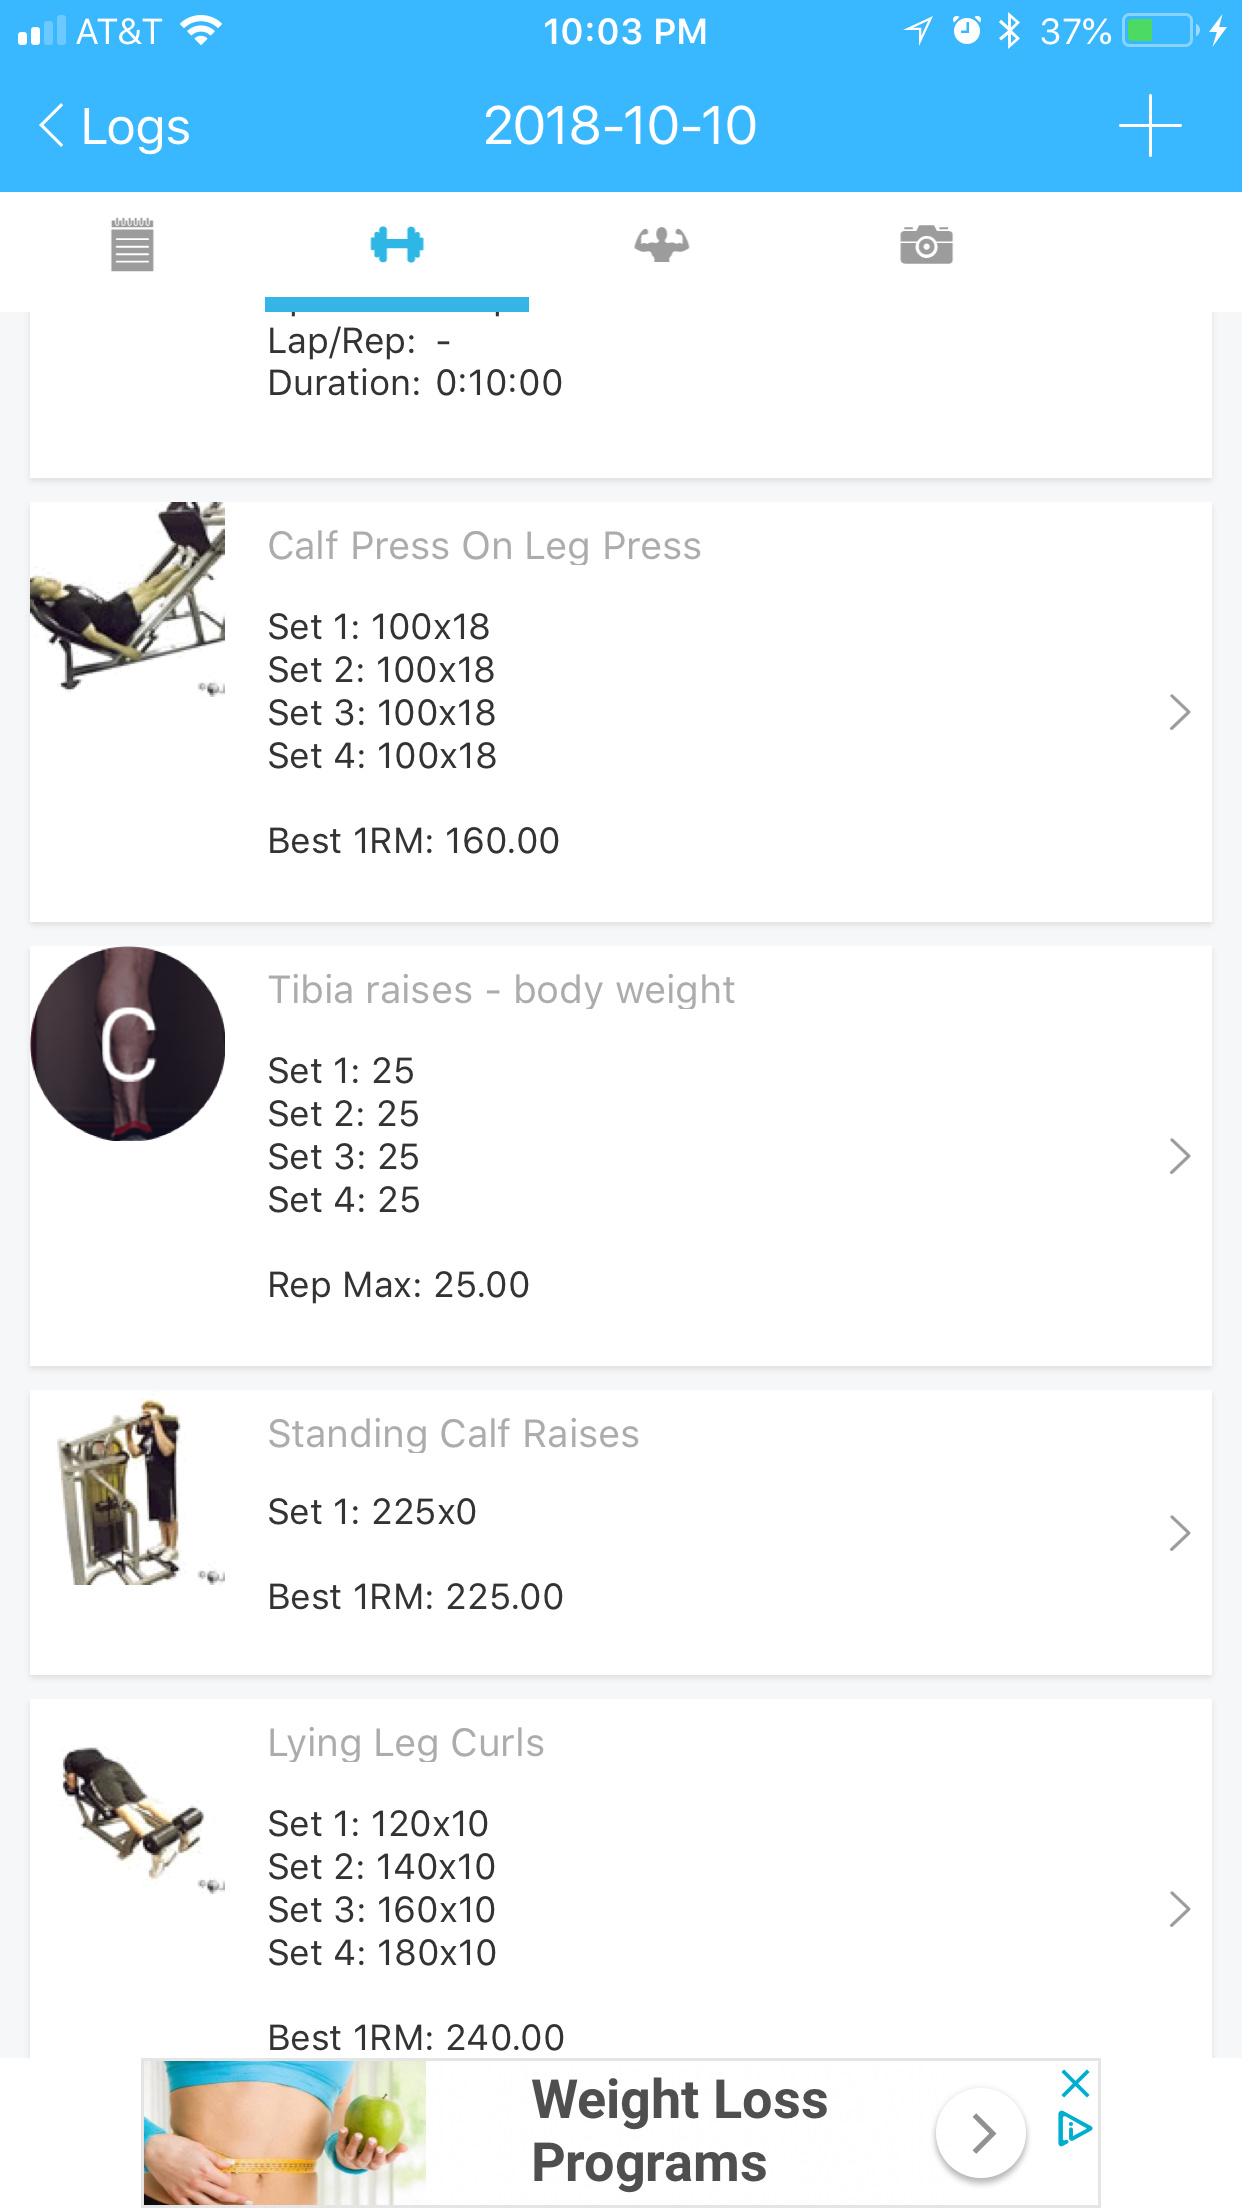Tap the Tibia raises circular image

(x=128, y=1044)
